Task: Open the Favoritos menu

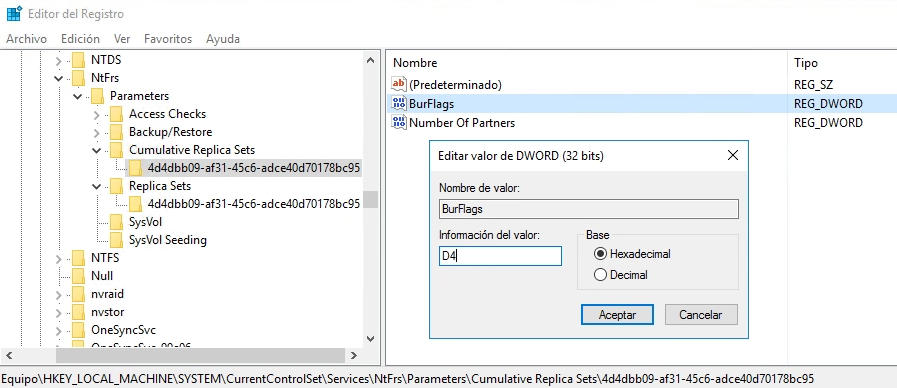Action: [x=168, y=39]
